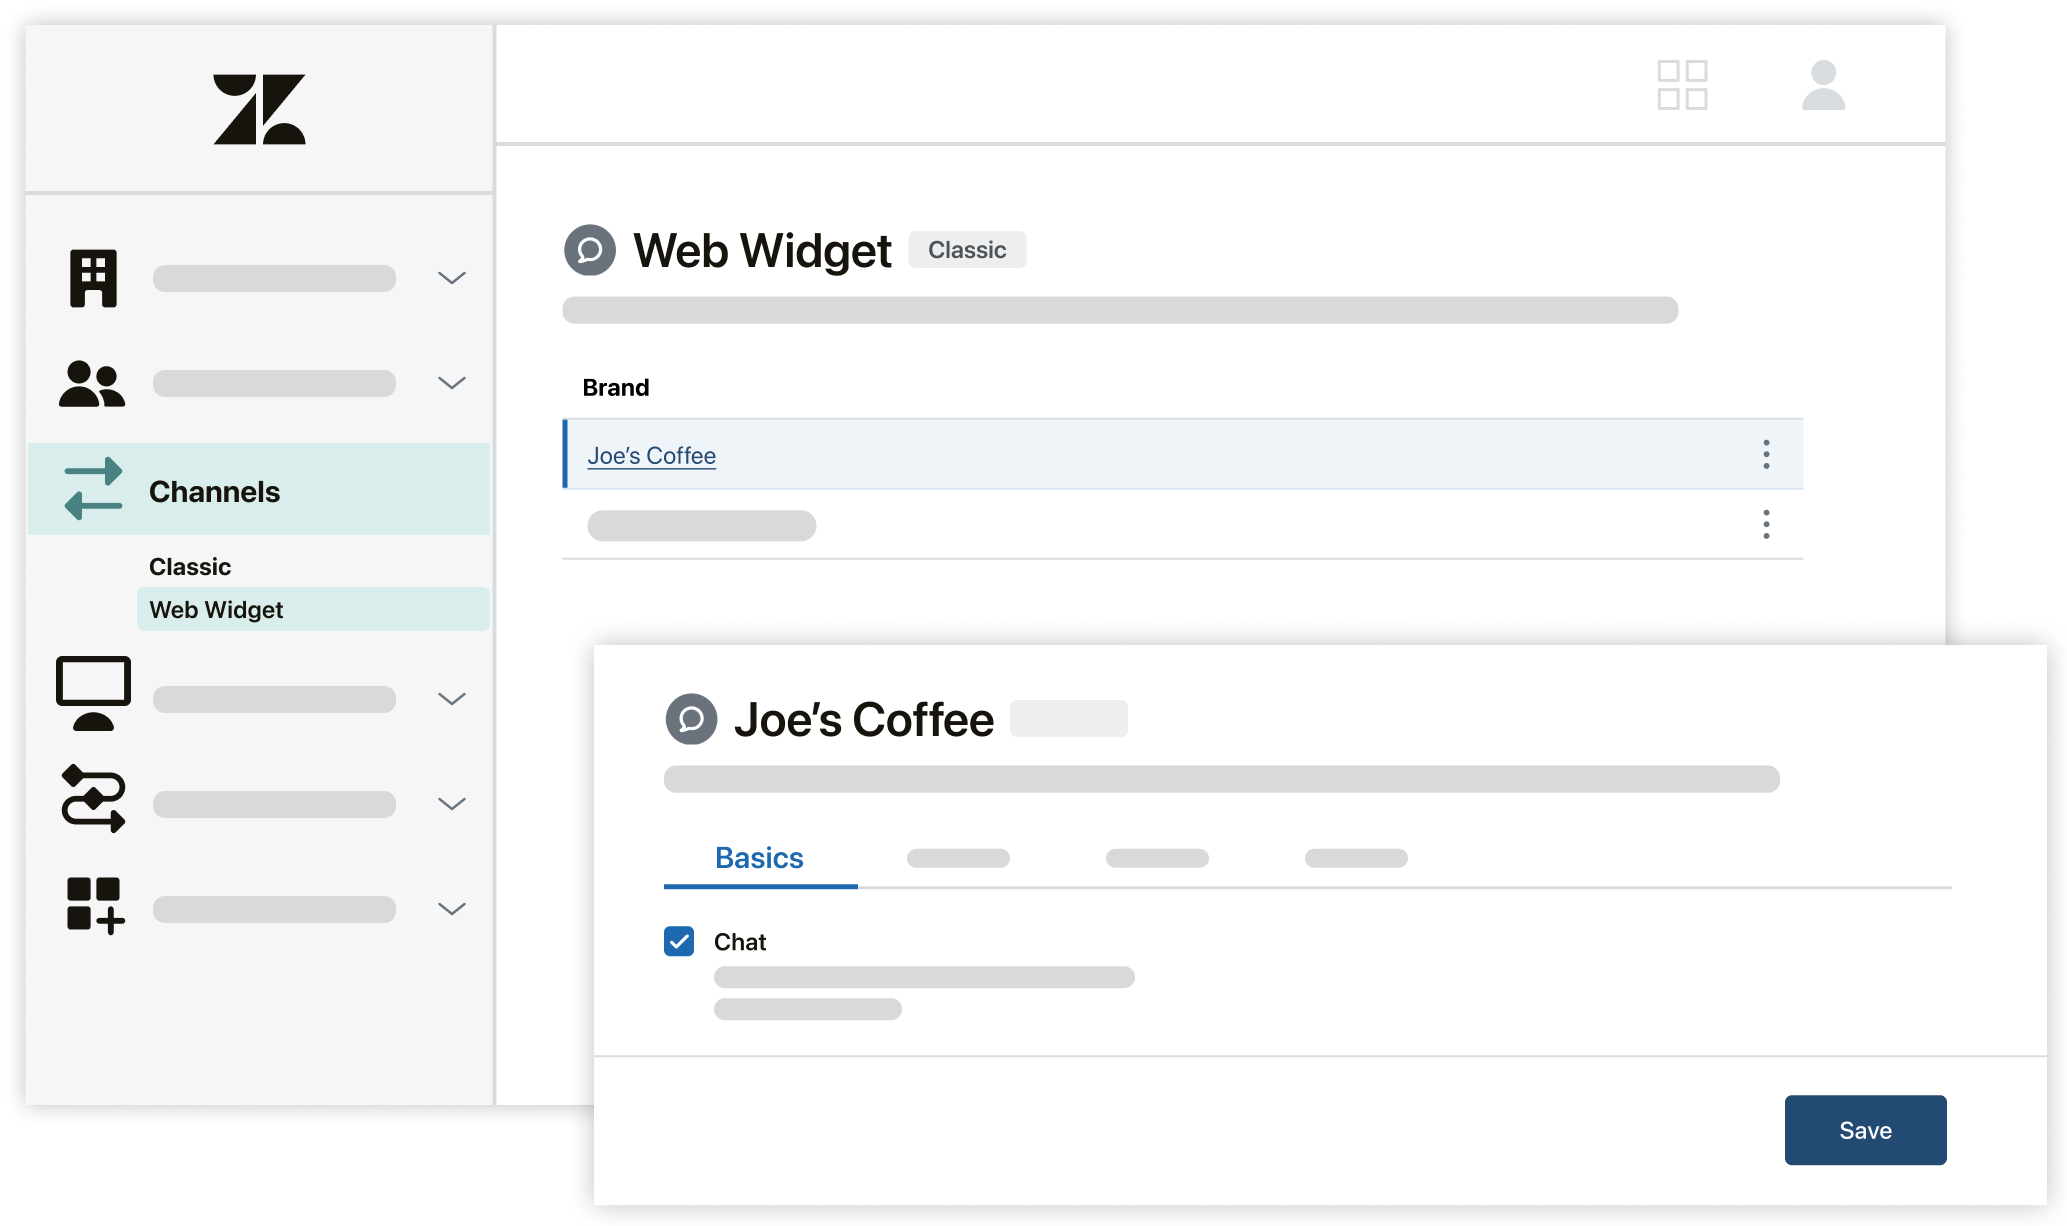Select the Channels arrow icon

[x=92, y=490]
